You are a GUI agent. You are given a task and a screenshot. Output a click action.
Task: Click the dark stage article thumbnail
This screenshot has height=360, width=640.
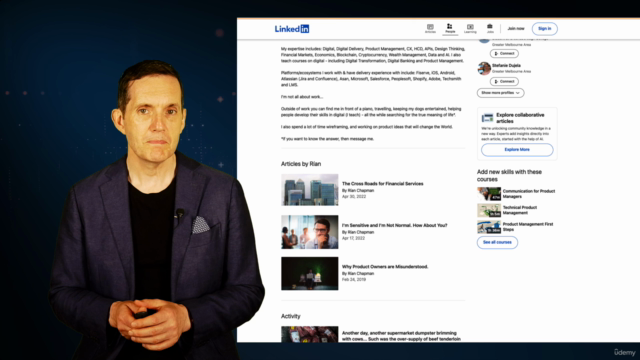coord(310,273)
